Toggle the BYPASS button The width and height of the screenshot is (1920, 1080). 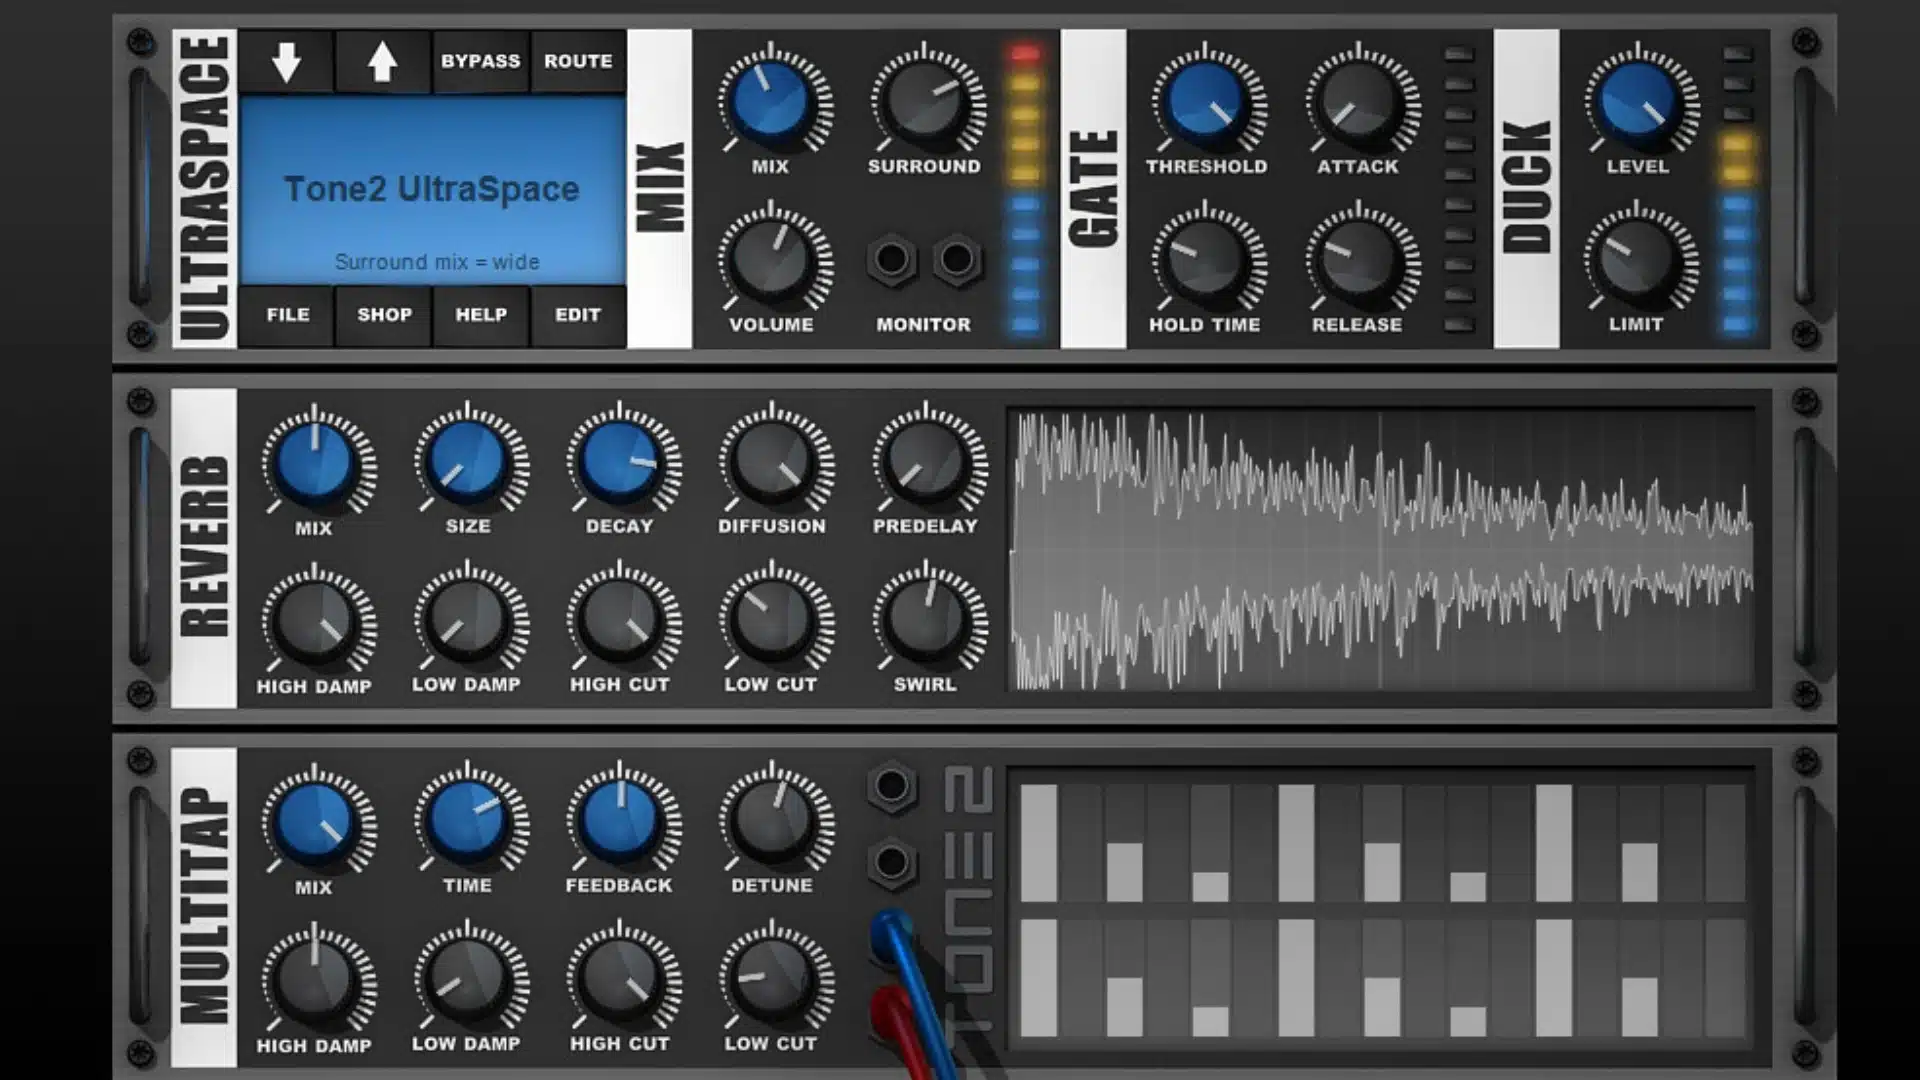(x=480, y=61)
